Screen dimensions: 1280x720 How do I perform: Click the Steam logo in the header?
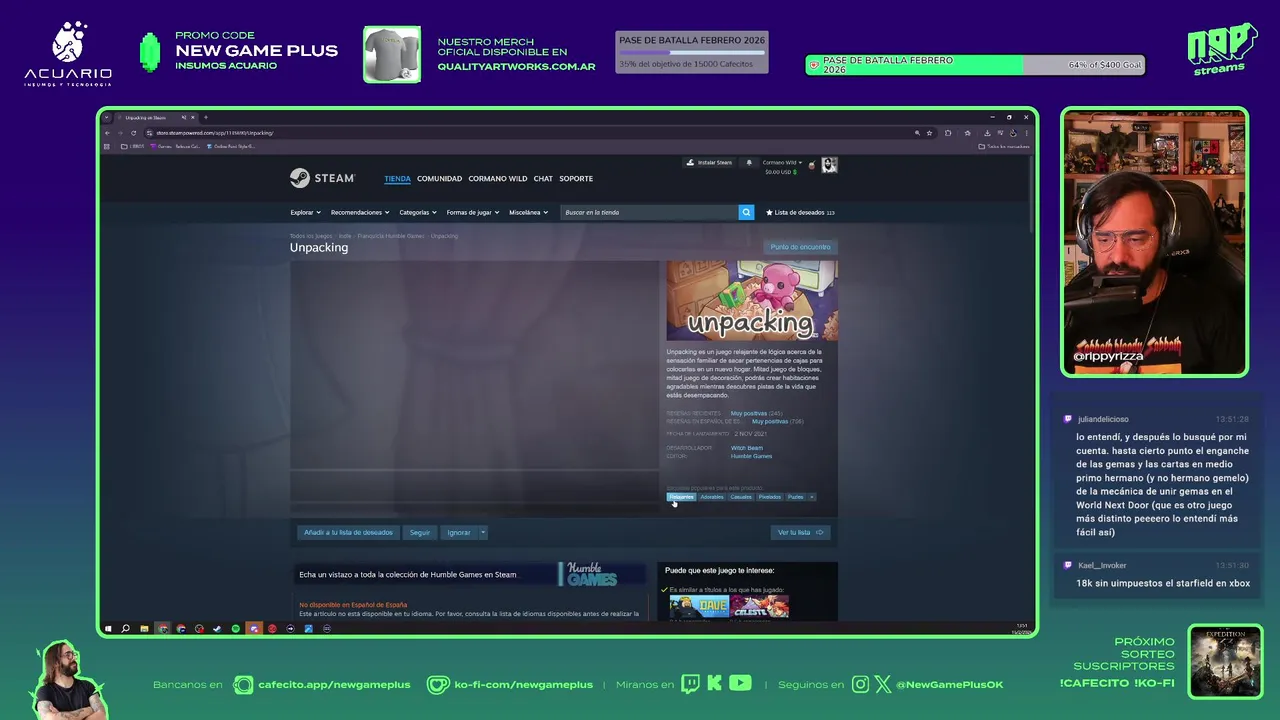(322, 178)
